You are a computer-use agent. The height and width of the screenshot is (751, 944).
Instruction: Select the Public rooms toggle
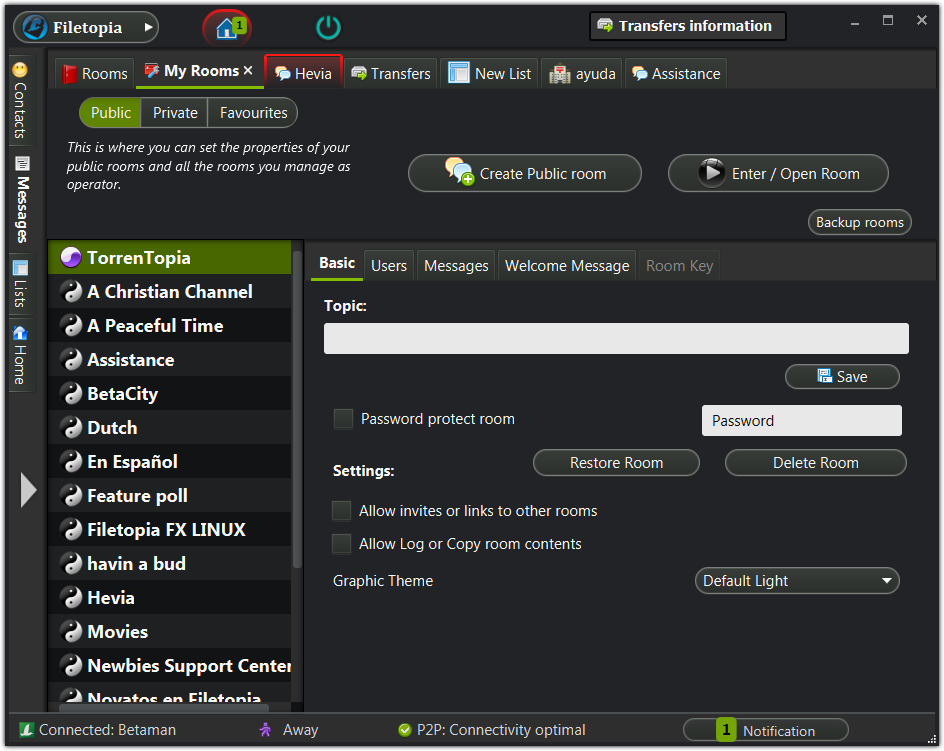pos(111,113)
